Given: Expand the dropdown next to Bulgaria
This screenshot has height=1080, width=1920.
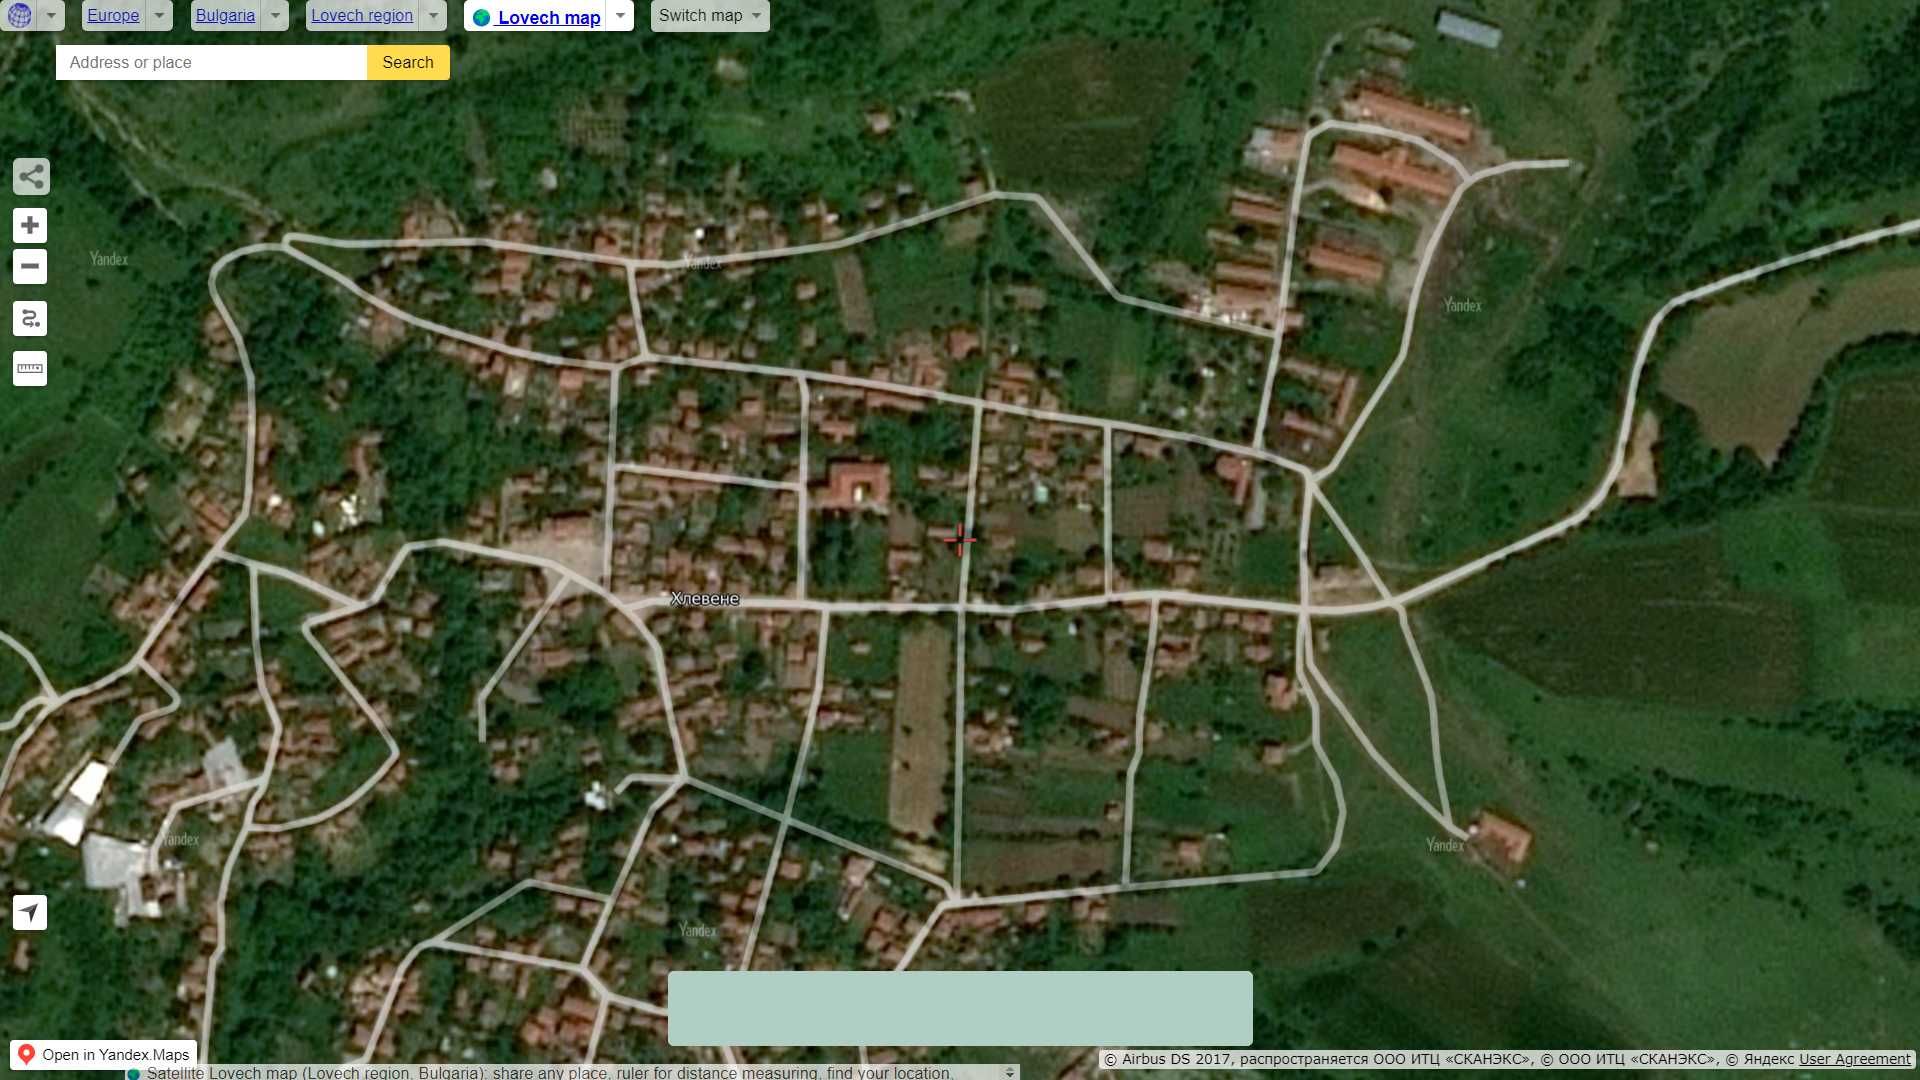Looking at the screenshot, I should 275,16.
